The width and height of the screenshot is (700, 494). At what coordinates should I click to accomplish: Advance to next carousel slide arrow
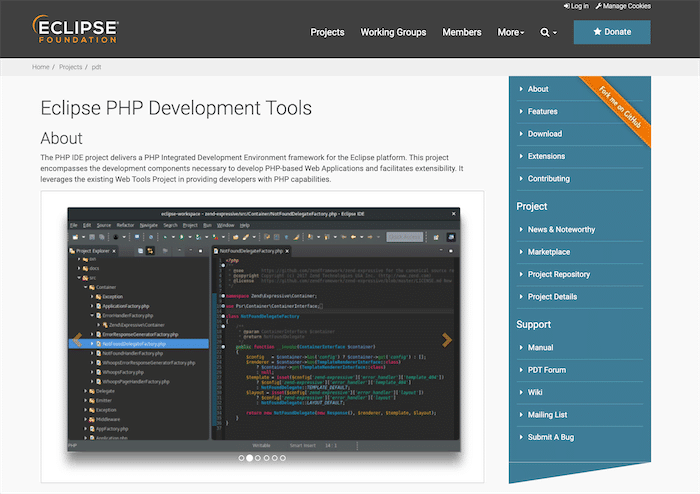[447, 339]
